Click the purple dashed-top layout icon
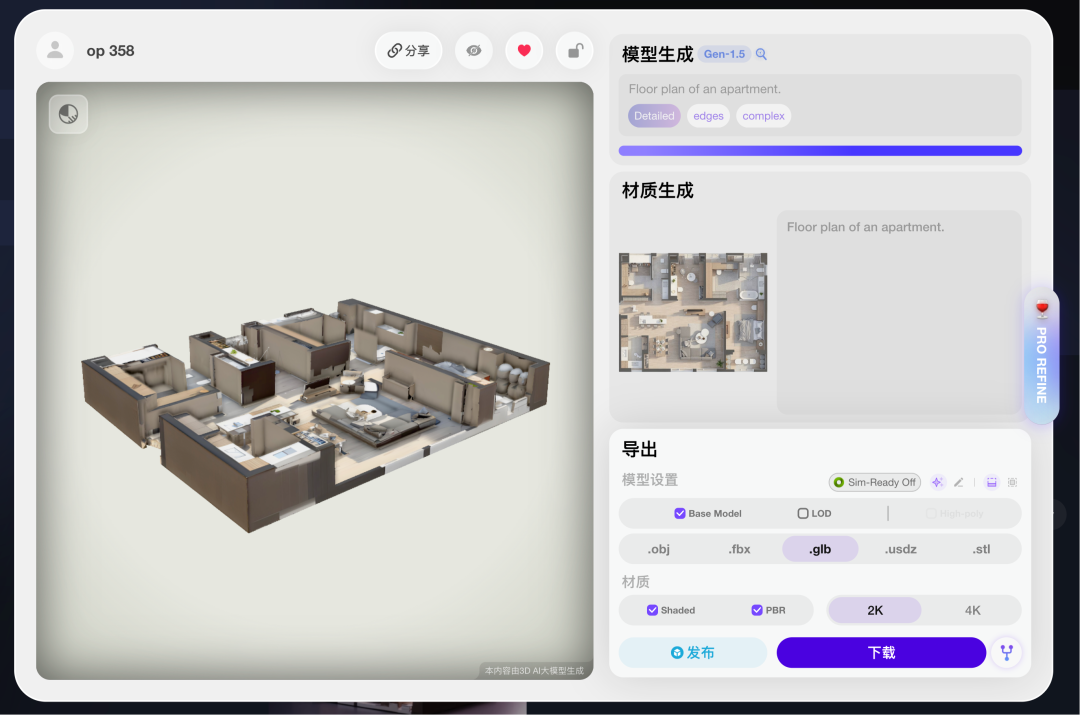Image resolution: width=1080 pixels, height=715 pixels. point(992,482)
